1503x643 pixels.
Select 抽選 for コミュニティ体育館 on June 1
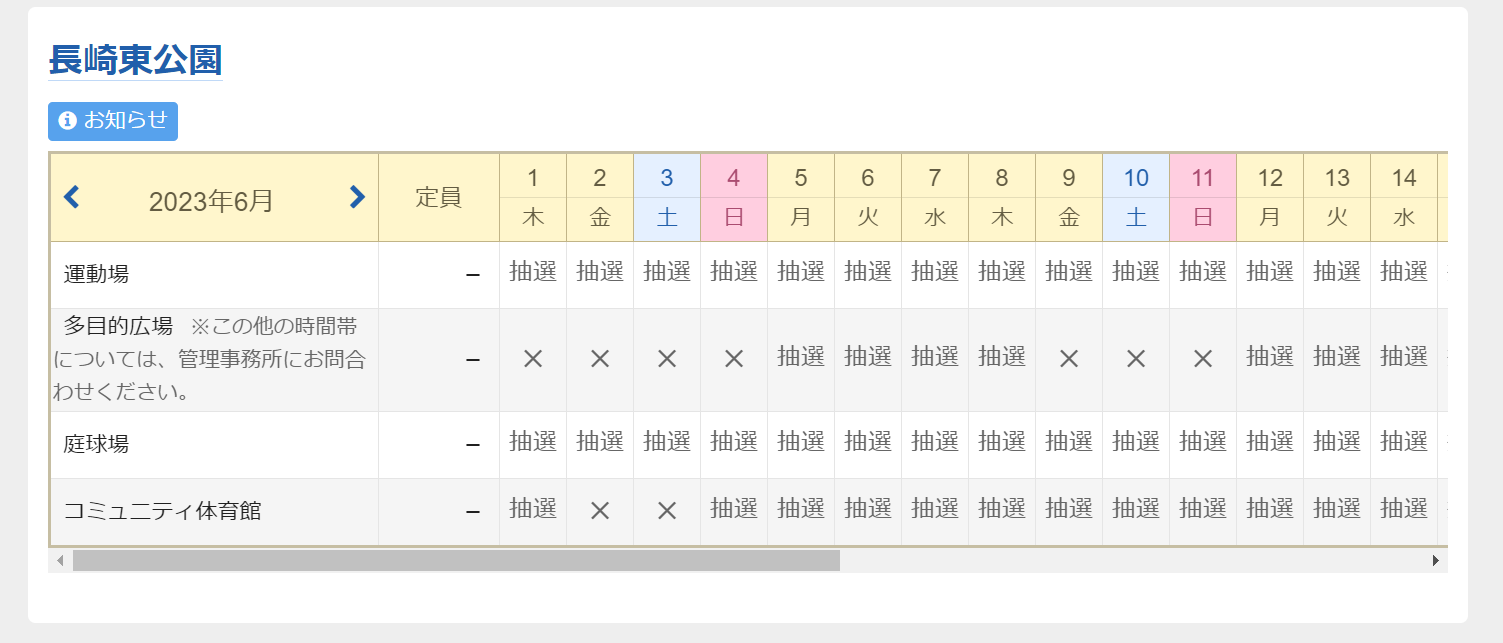click(x=533, y=509)
